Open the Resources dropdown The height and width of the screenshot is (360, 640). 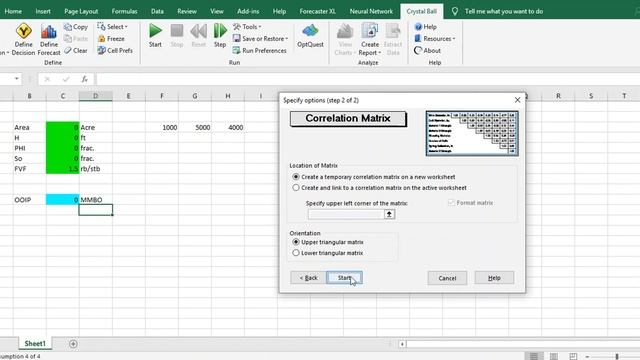(435, 39)
